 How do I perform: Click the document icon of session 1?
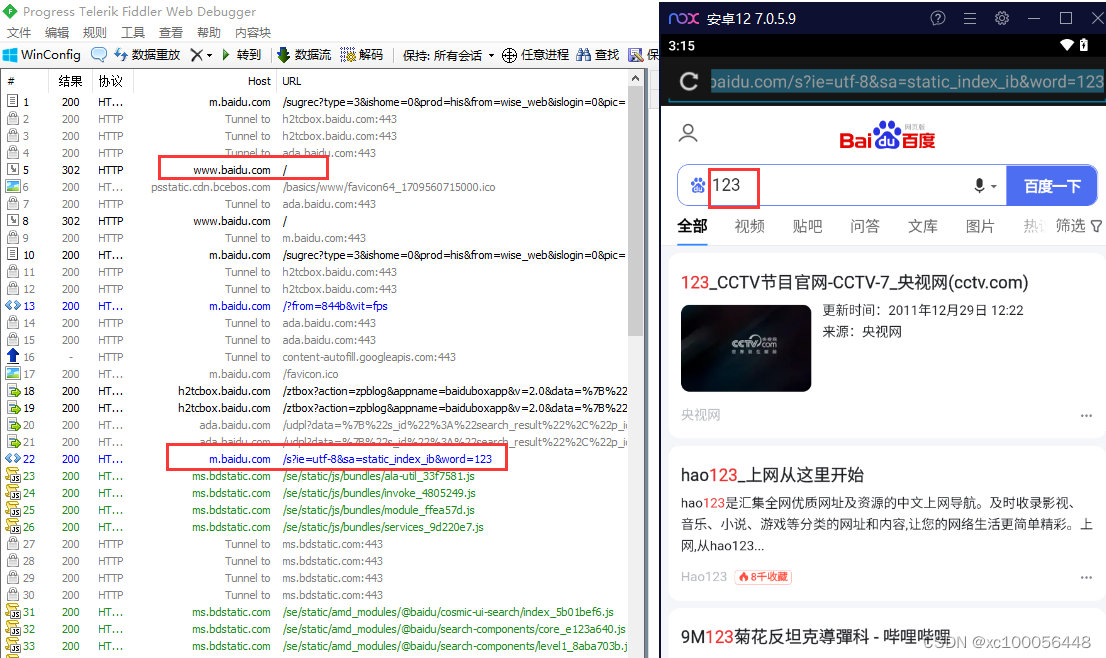coord(13,102)
